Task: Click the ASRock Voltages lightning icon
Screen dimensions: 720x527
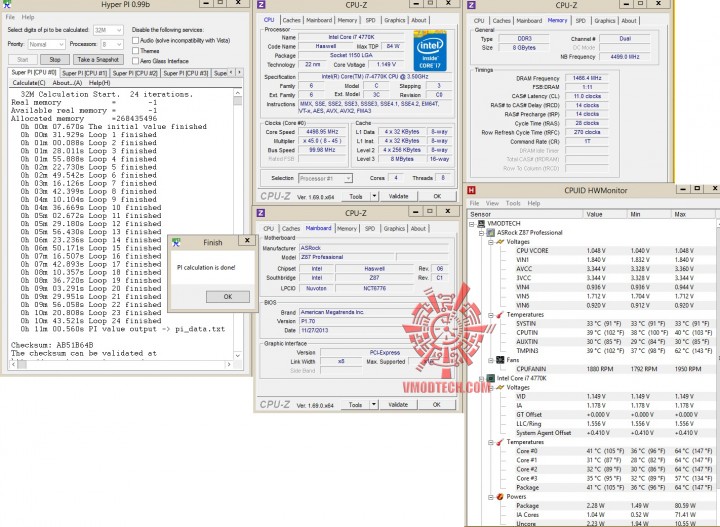Action: 500,241
